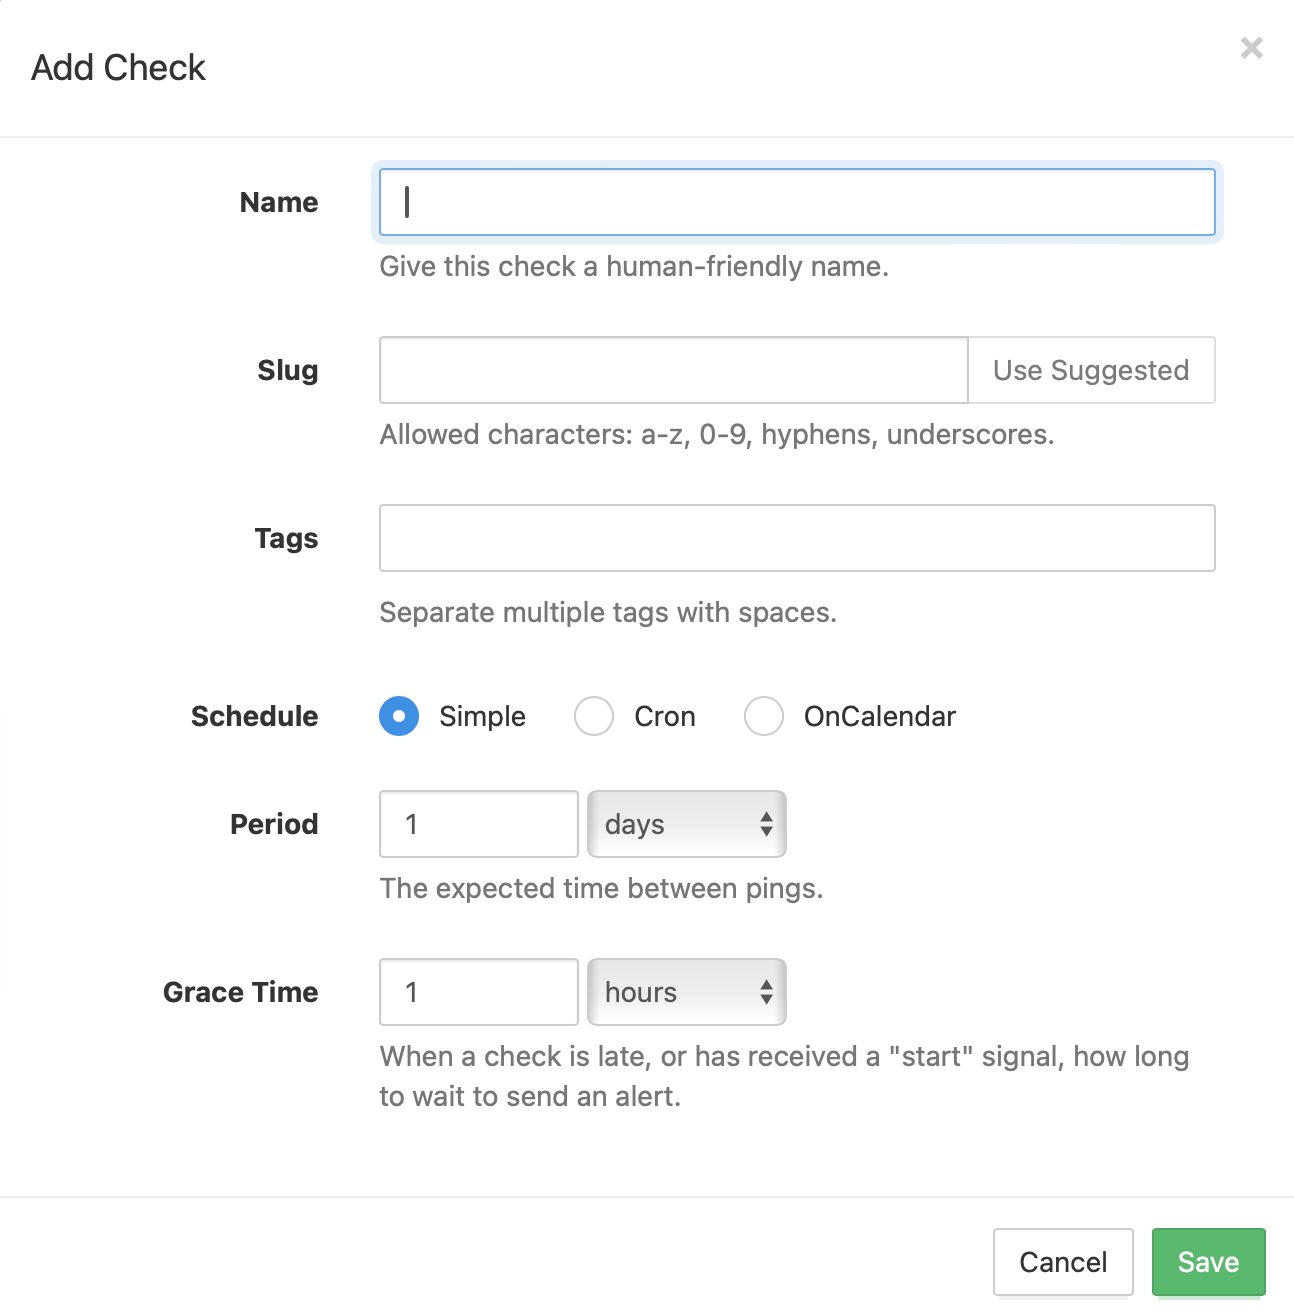Click into the Name text field
Screen dimensions: 1294x1316
click(x=797, y=202)
